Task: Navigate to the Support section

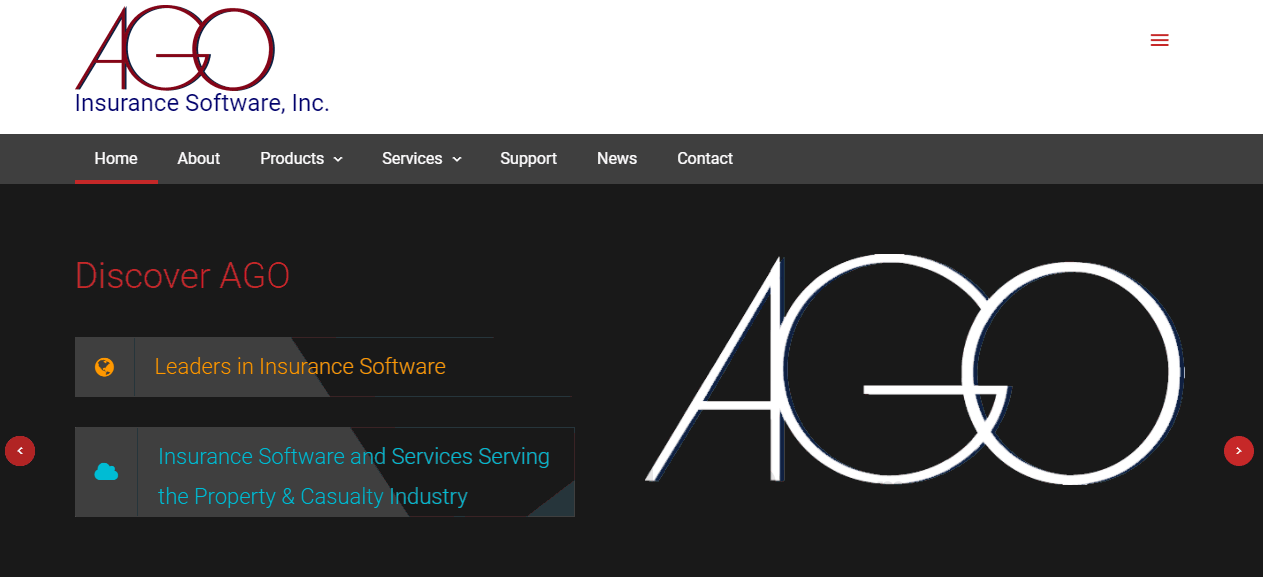Action: coord(528,158)
